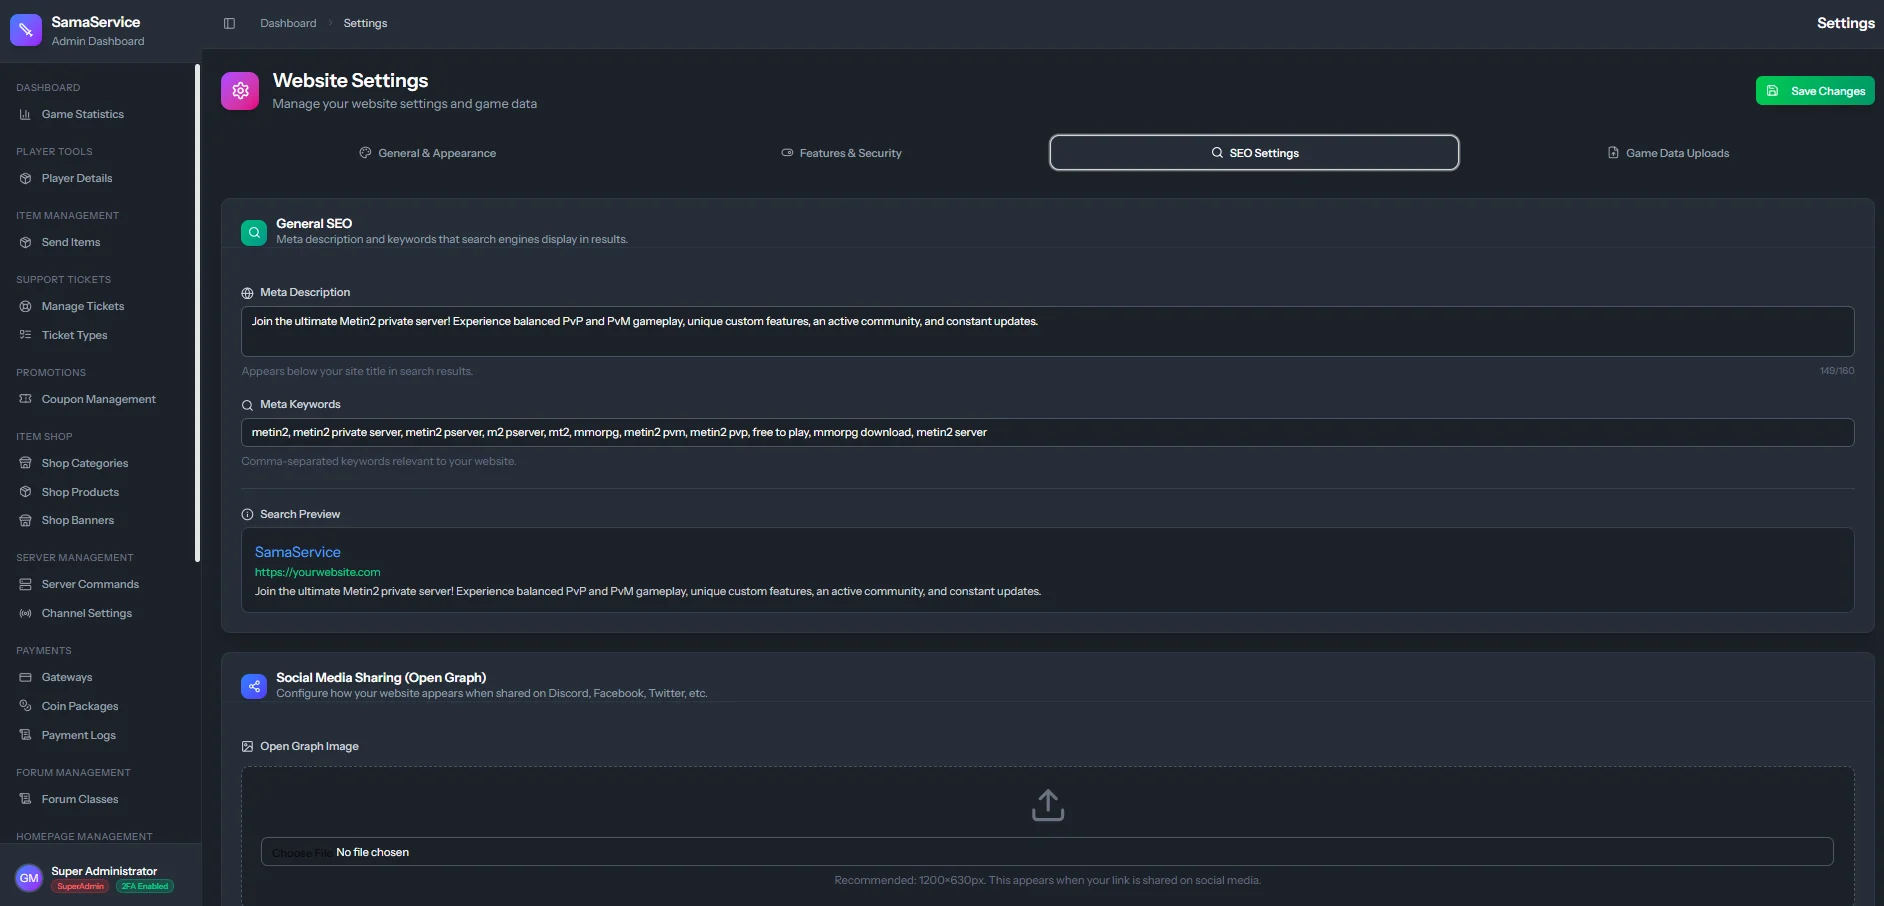Screen dimensions: 1884x906
Task: Click the Manage Tickets icon
Action: 25,306
